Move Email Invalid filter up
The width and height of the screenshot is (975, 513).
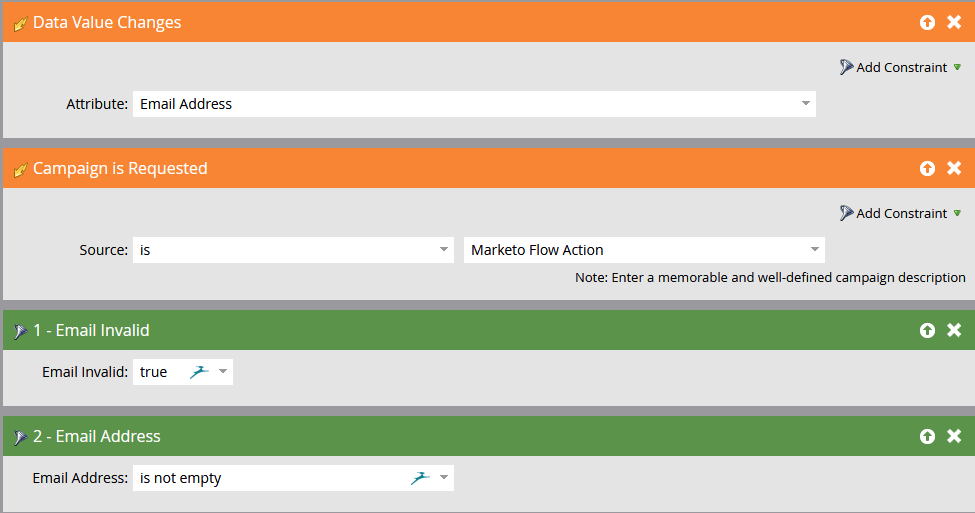pyautogui.click(x=927, y=330)
